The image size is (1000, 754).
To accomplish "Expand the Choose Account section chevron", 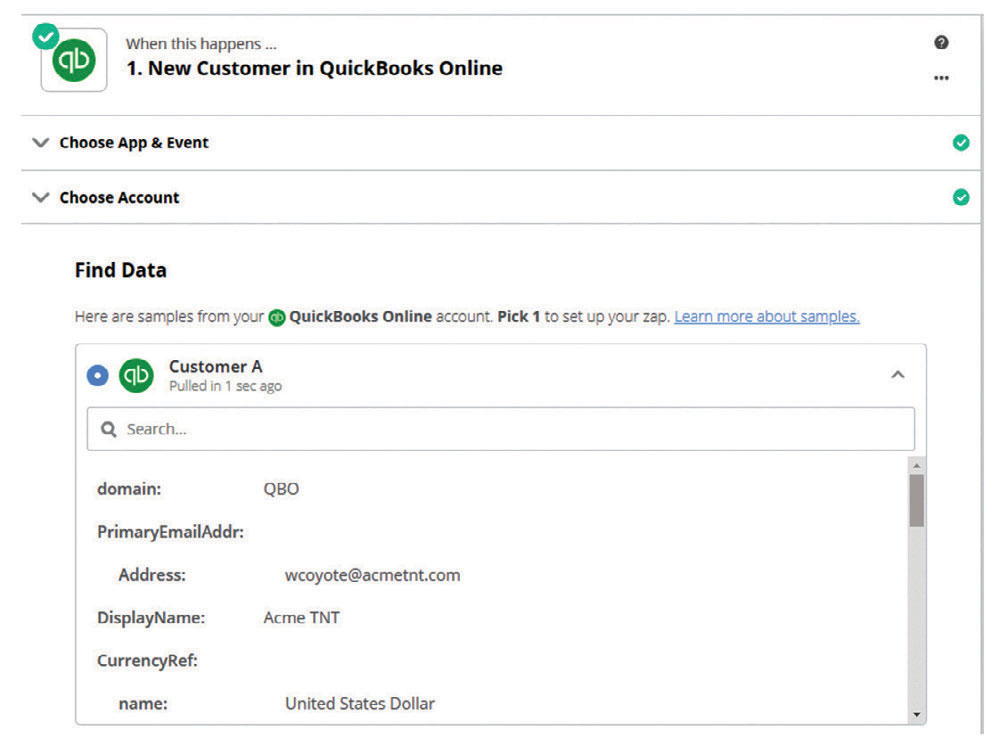I will click(40, 197).
